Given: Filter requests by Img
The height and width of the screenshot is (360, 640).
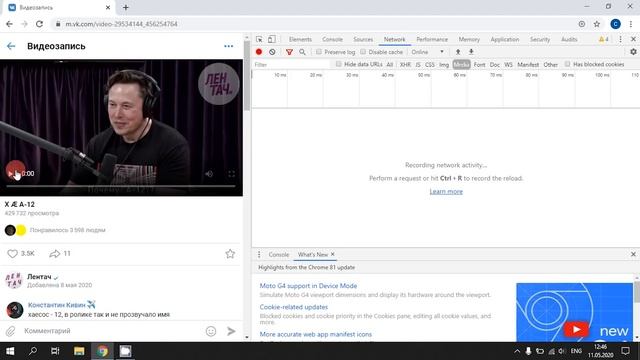Looking at the screenshot, I should click(444, 64).
